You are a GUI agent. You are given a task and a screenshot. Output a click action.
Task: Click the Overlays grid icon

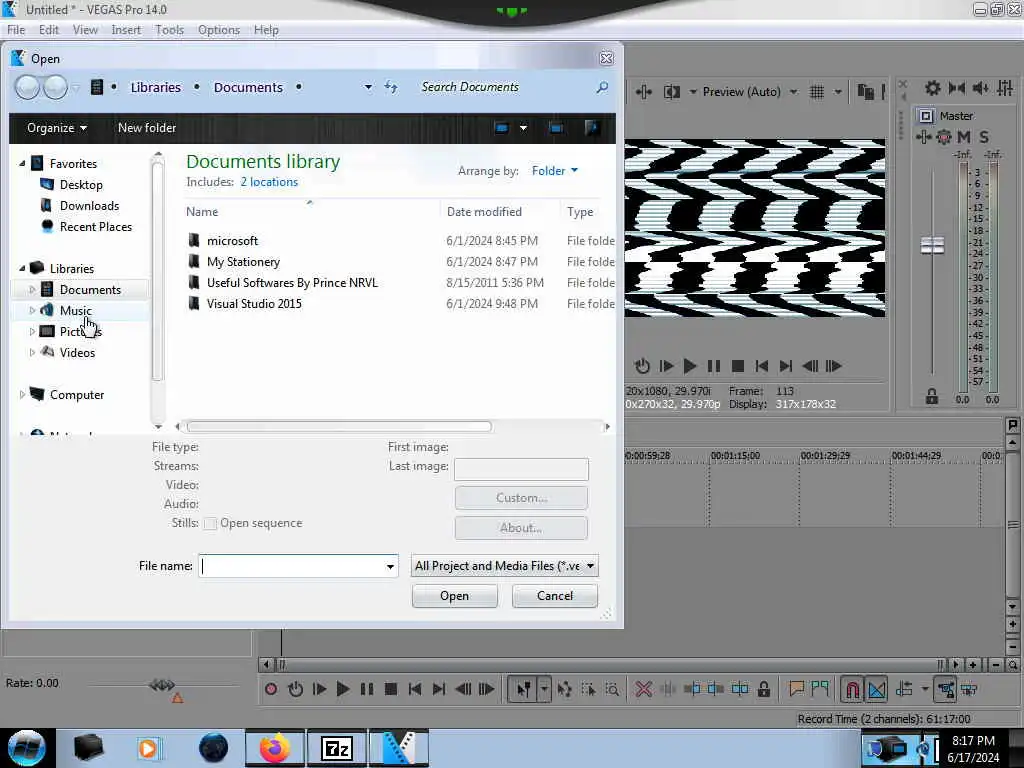point(817,92)
